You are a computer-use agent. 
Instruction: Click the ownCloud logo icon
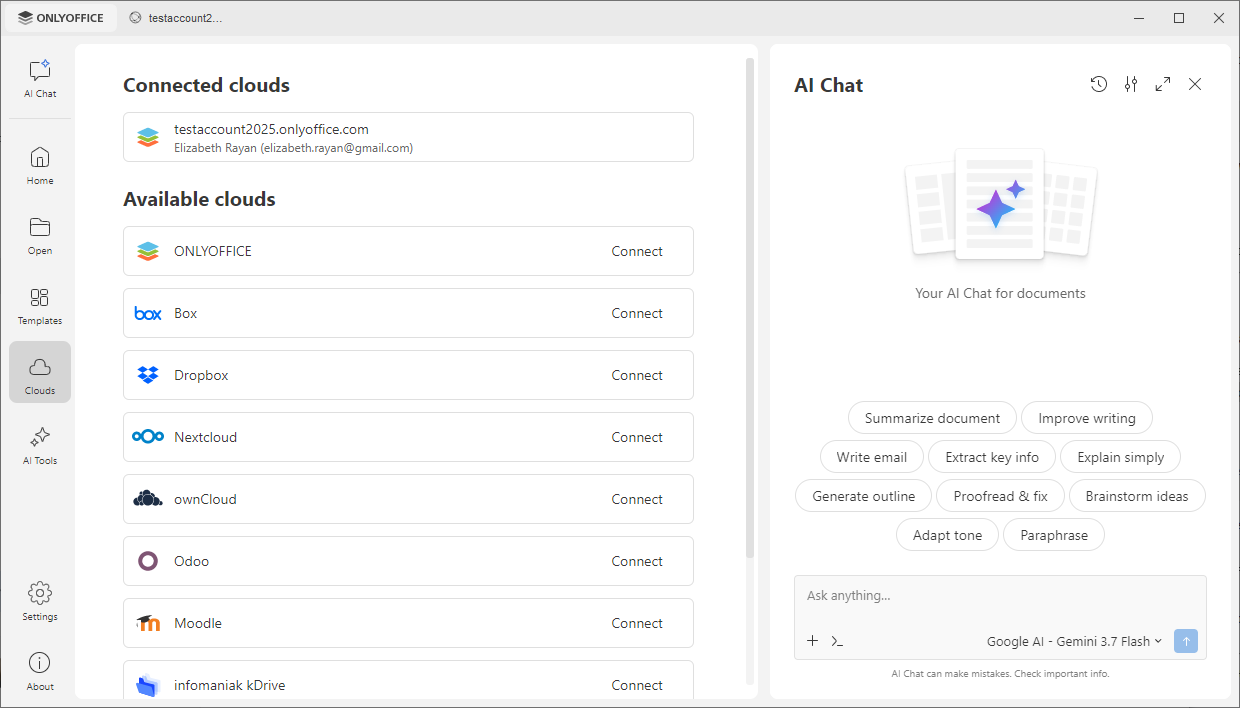(x=148, y=499)
